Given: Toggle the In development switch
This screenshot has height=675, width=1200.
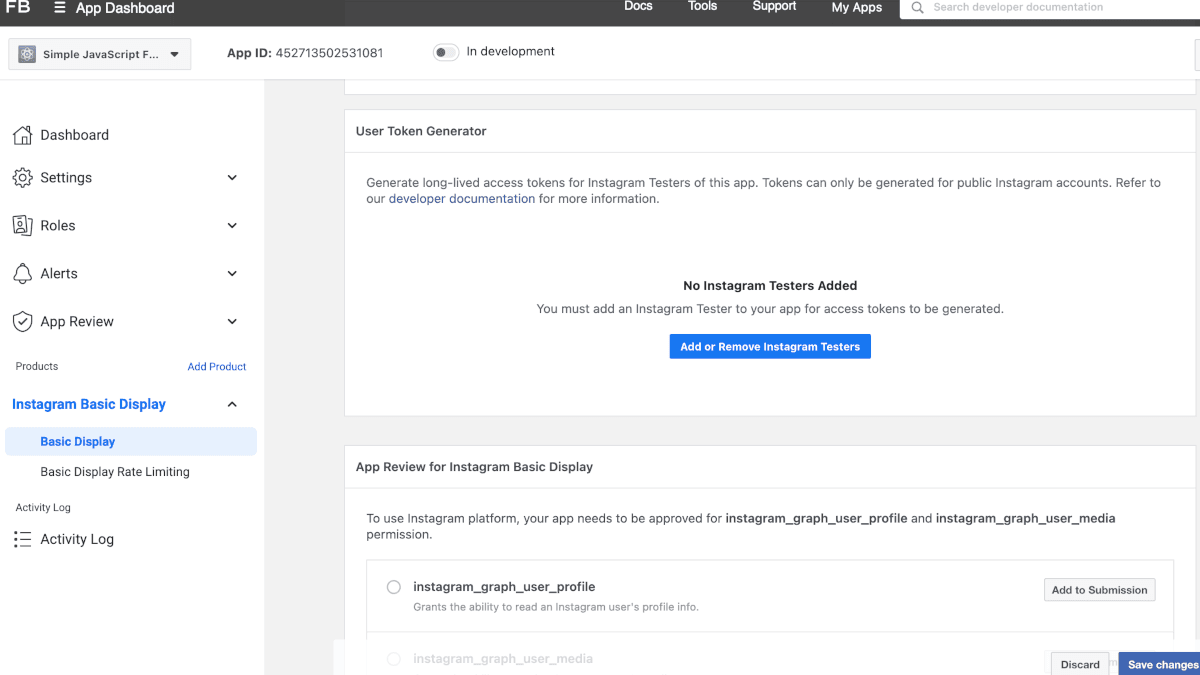Looking at the screenshot, I should tap(446, 52).
